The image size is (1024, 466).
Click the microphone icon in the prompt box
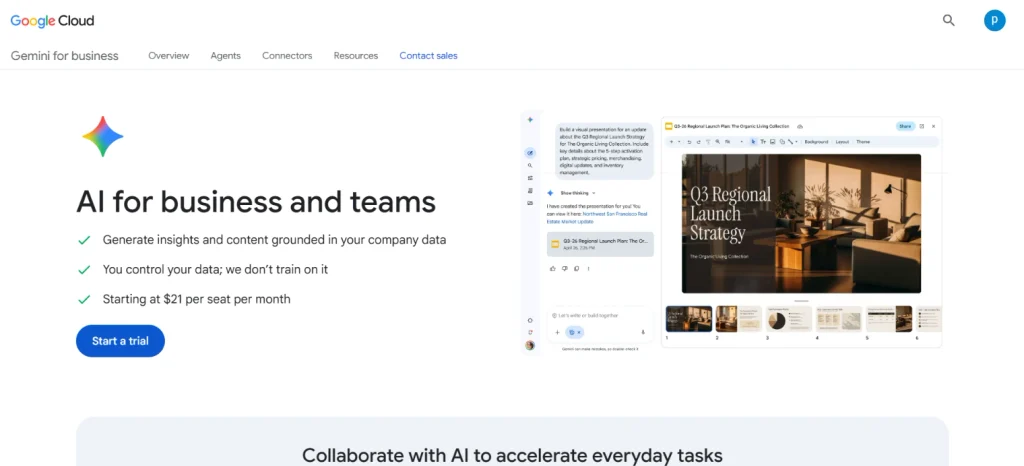(643, 332)
